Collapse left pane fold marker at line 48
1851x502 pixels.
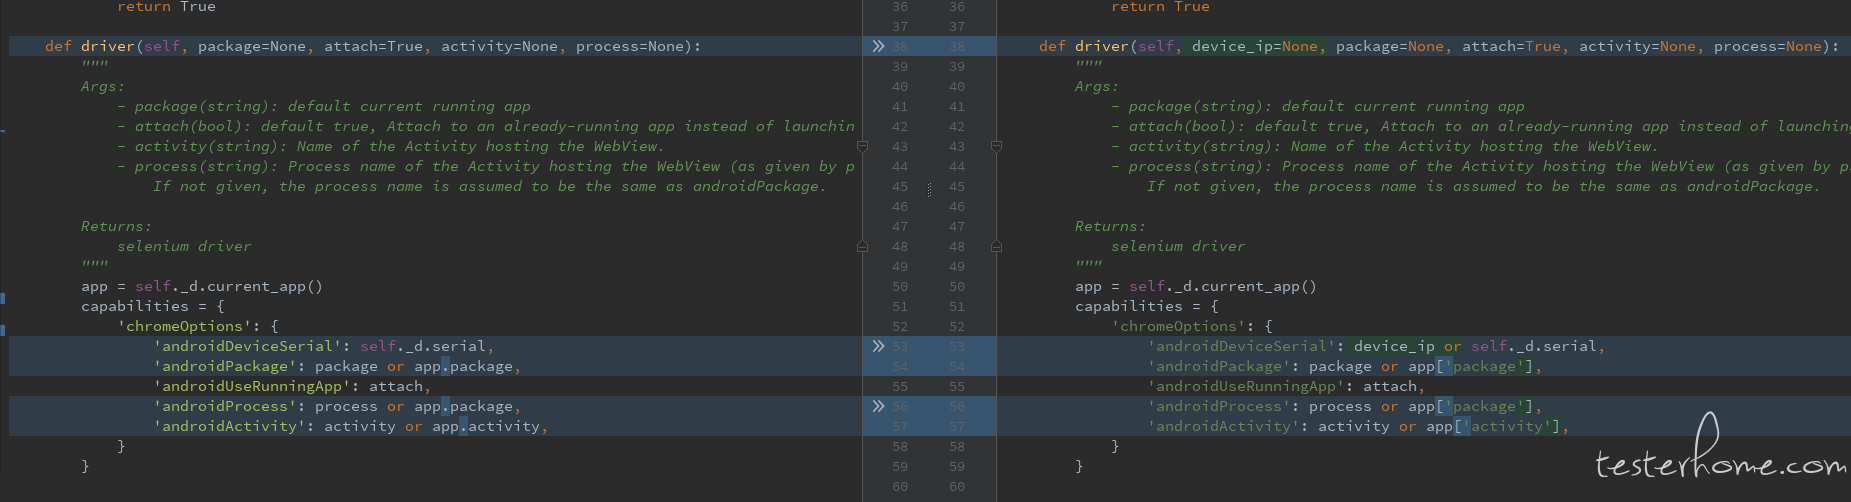862,246
